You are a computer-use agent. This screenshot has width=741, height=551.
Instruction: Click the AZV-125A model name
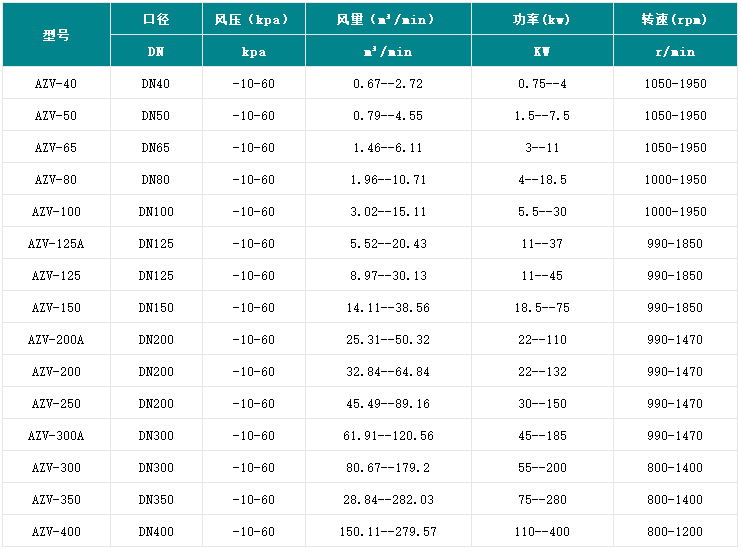coord(56,244)
